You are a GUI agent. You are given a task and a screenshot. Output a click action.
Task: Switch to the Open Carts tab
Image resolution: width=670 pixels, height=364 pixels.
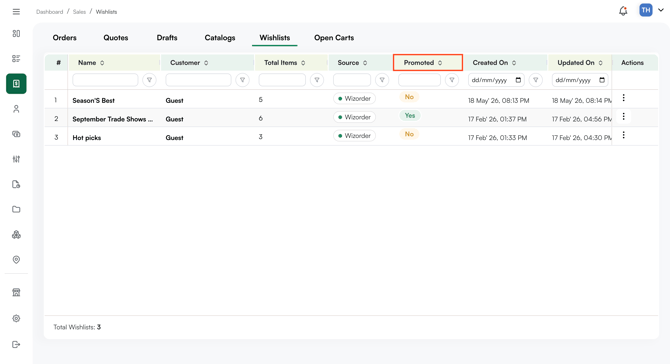334,38
